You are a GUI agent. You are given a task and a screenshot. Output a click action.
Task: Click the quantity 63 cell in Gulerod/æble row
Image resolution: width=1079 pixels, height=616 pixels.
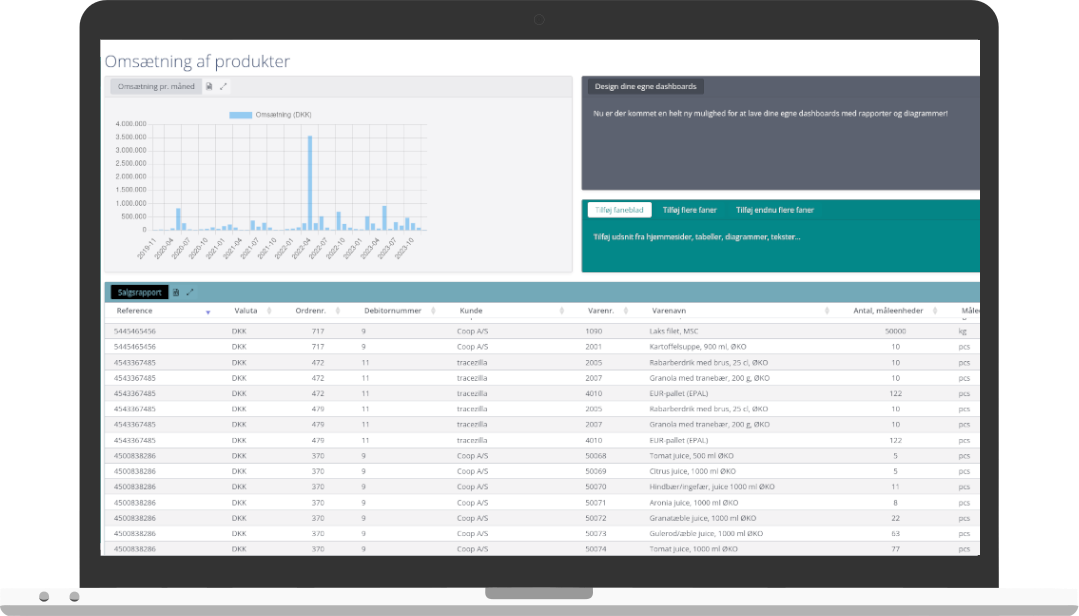pos(895,534)
